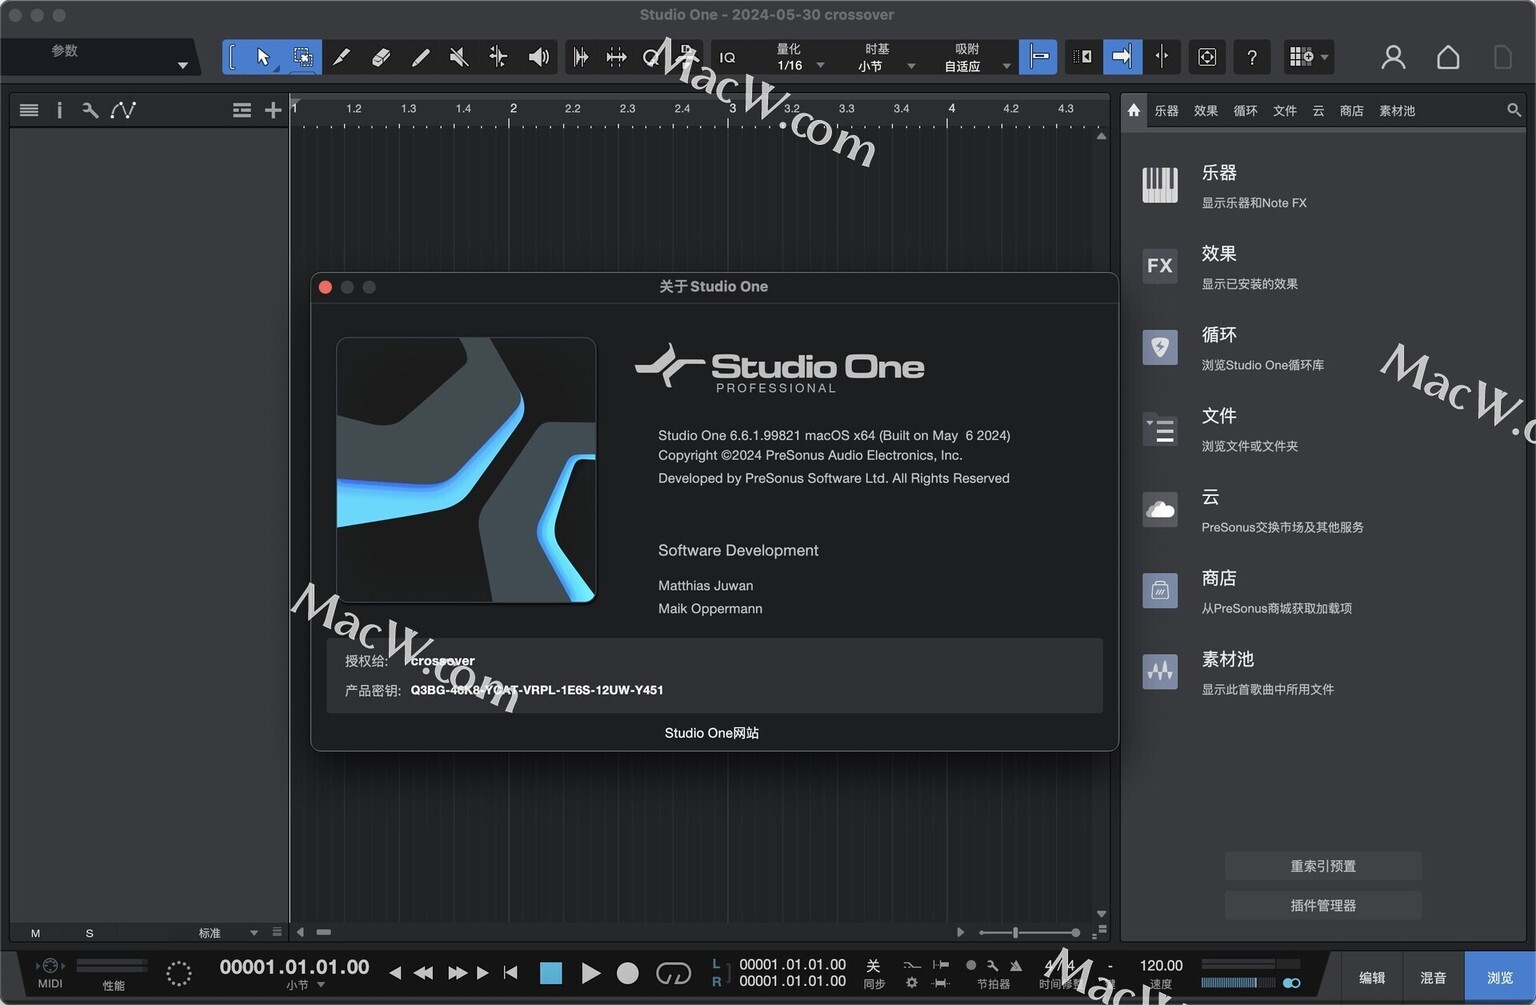Open the 素材池 pool waveform icon
Screen dimensions: 1536x1005
(x=1160, y=672)
